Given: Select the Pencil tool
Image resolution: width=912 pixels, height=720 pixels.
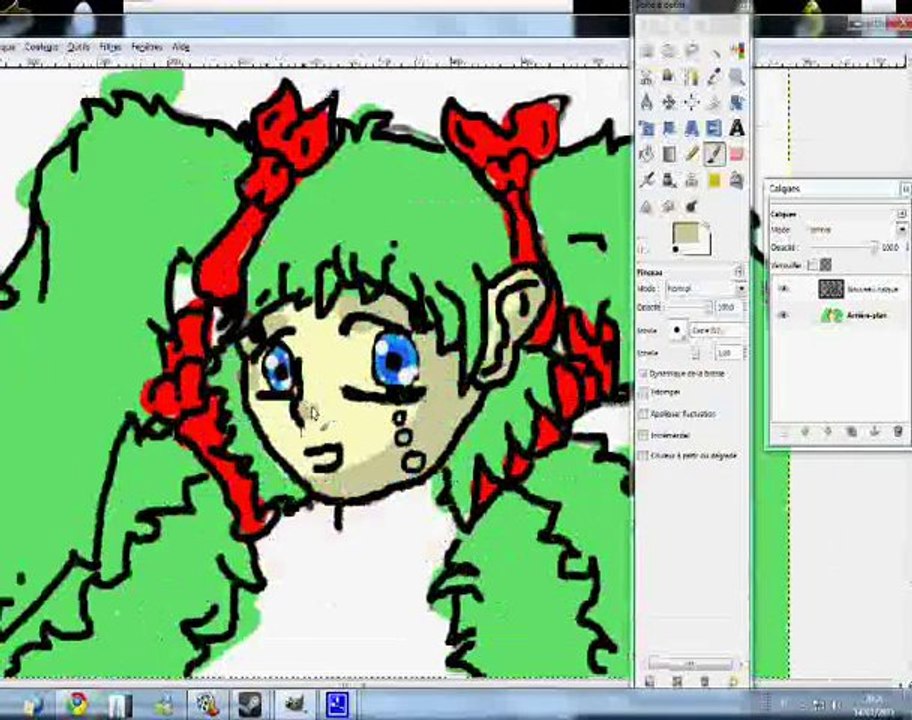Looking at the screenshot, I should 692,154.
